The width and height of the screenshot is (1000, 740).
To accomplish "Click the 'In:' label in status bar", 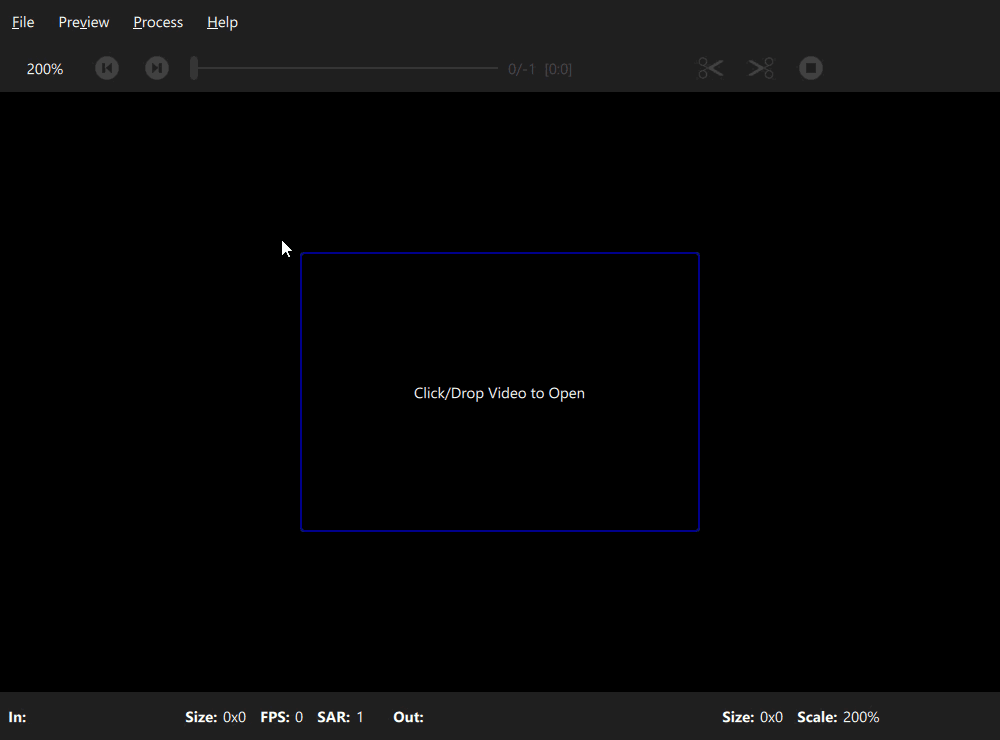I will click(18, 717).
